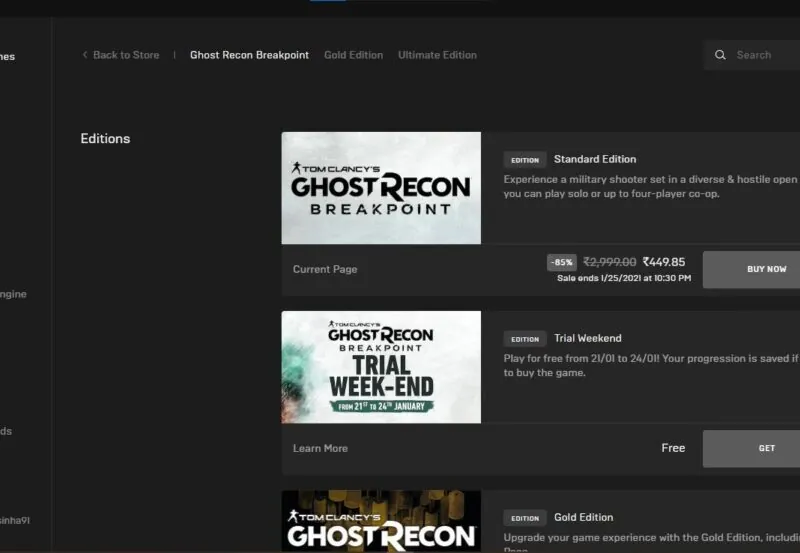Go back via Back to Store link
Screen dimensions: 800x553
[x=126, y=55]
